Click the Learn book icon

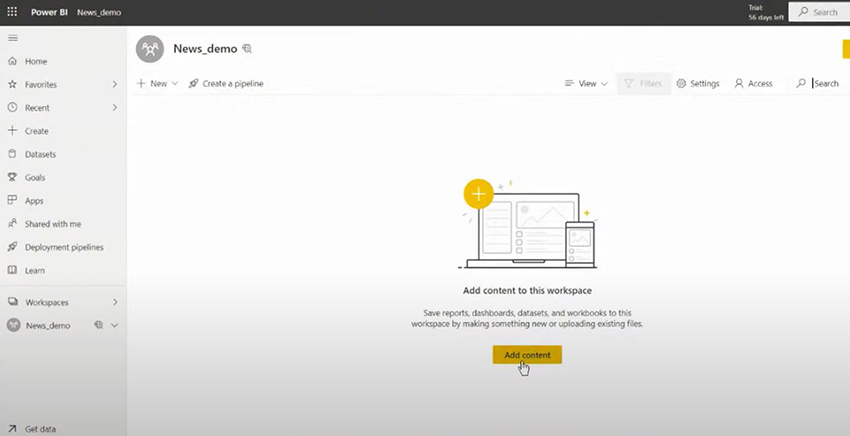(12, 270)
